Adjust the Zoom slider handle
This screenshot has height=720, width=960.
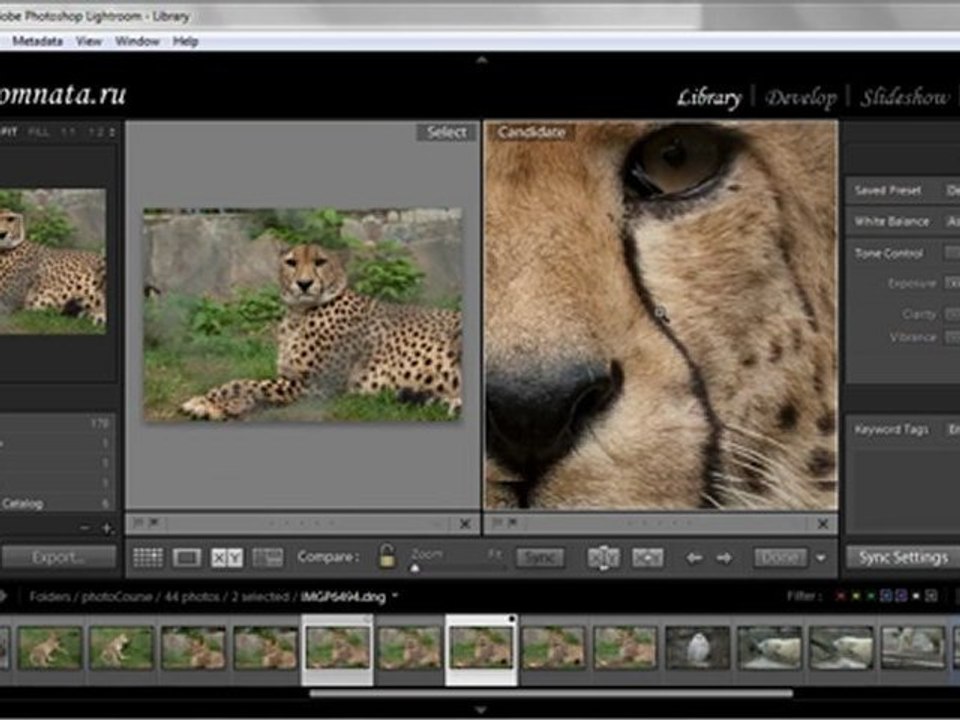pyautogui.click(x=415, y=567)
